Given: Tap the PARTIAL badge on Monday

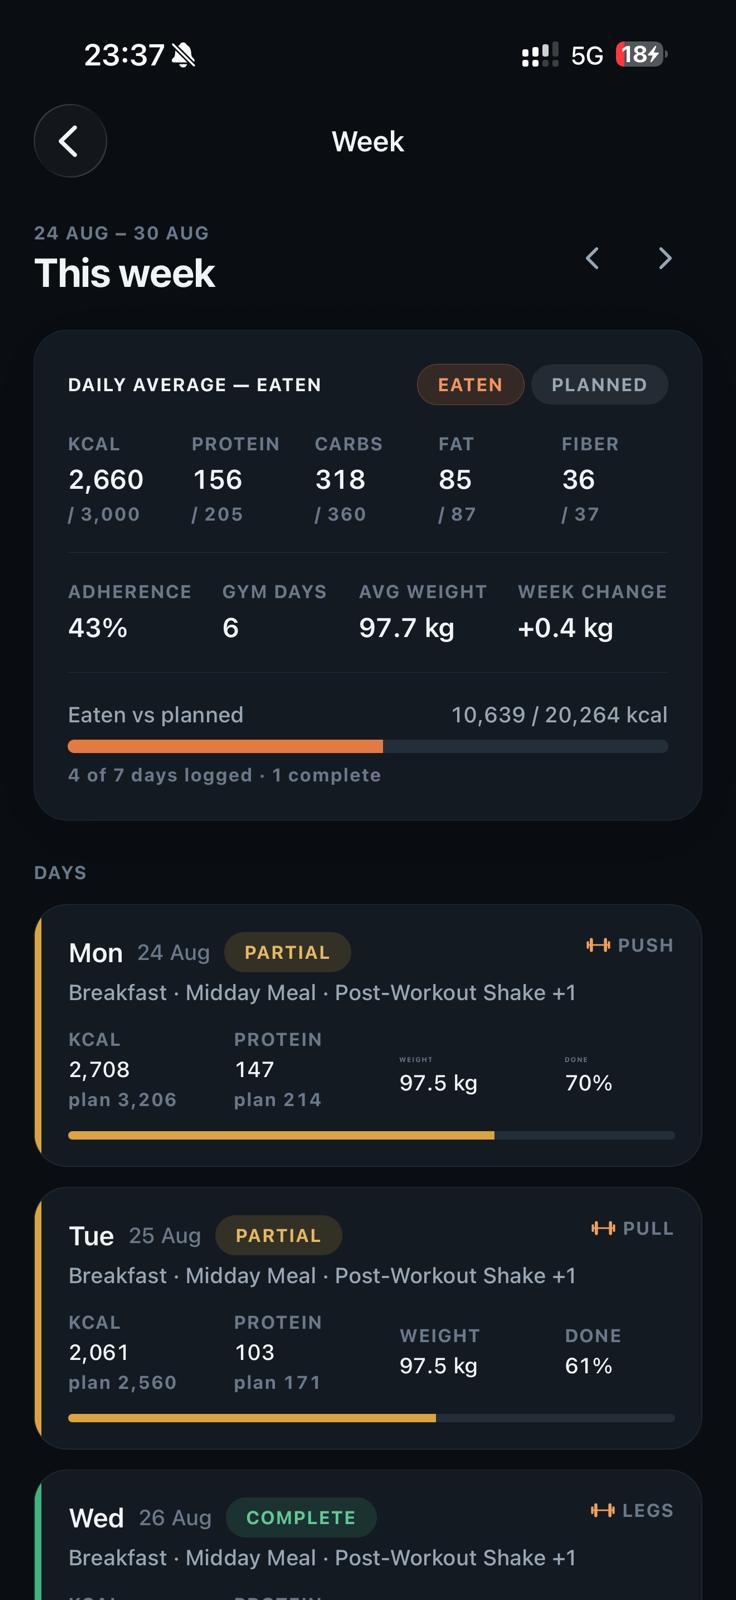Looking at the screenshot, I should pyautogui.click(x=287, y=952).
